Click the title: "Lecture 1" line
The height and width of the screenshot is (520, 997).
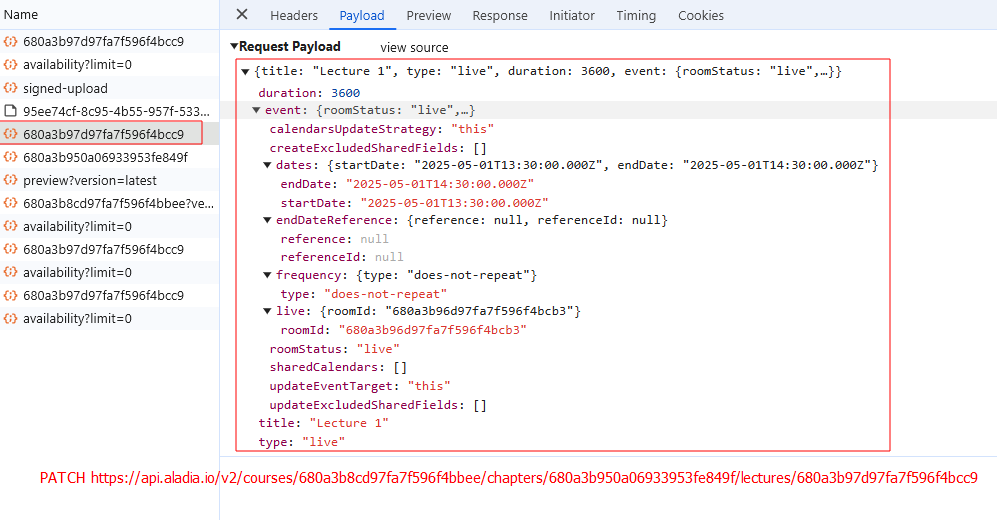(x=324, y=423)
